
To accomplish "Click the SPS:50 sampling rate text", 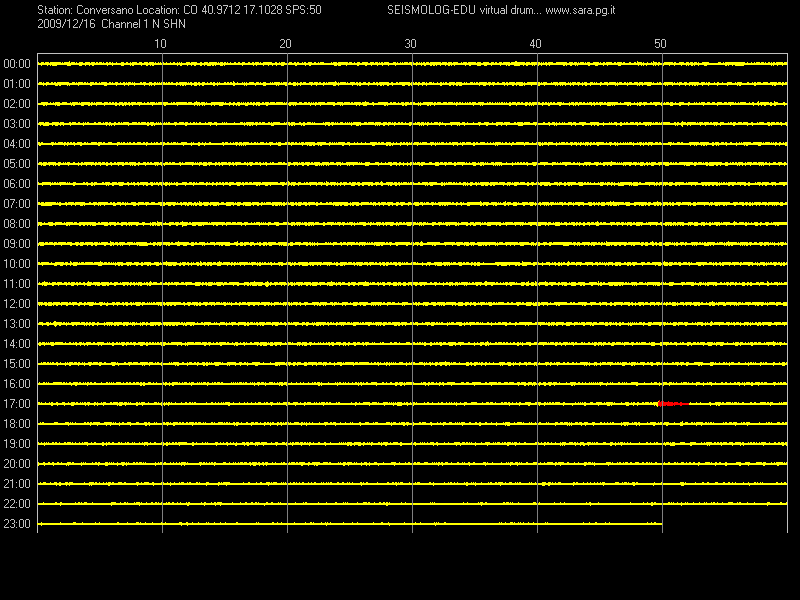I will tap(304, 10).
